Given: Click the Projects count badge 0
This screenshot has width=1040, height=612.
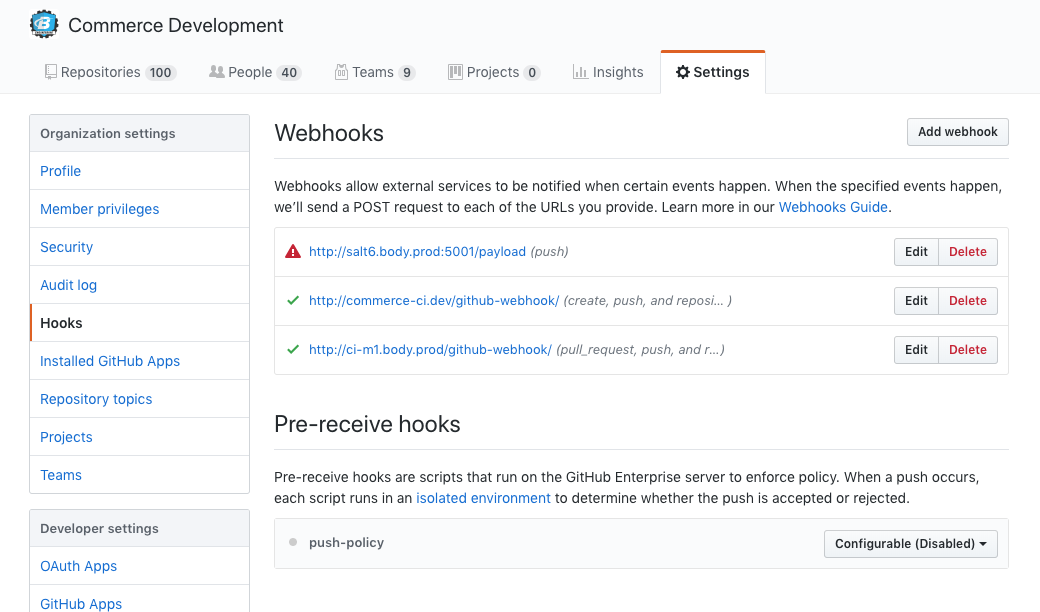Looking at the screenshot, I should click(532, 72).
